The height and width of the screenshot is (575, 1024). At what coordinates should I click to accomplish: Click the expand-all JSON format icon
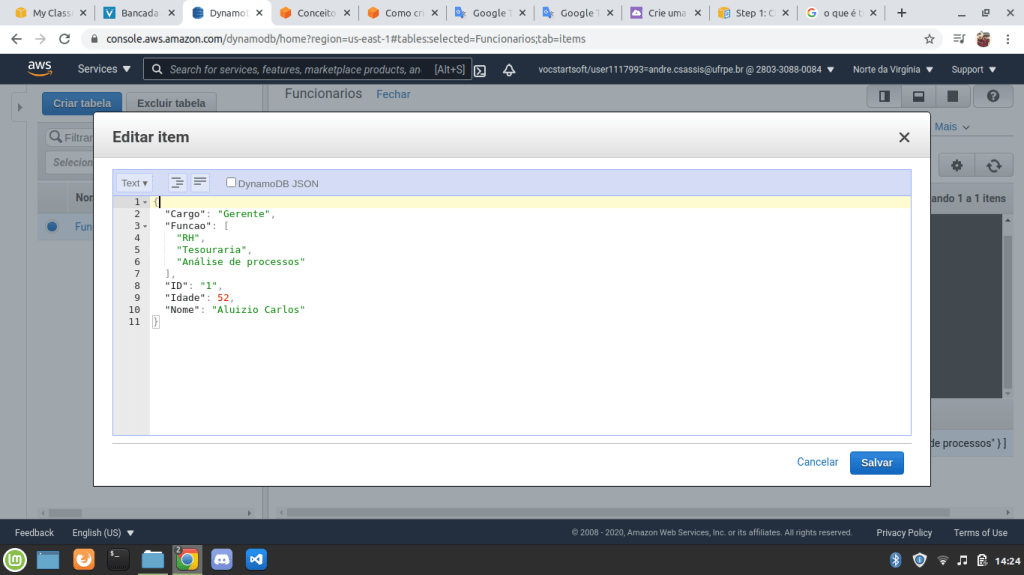click(177, 183)
